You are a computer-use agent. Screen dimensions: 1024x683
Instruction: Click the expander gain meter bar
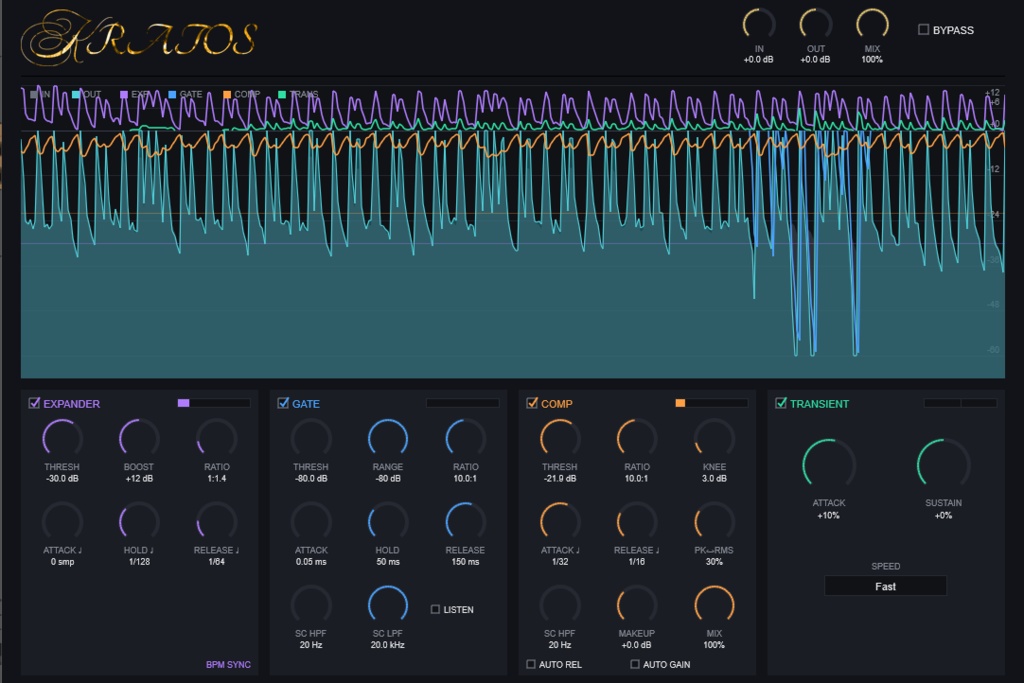point(214,403)
